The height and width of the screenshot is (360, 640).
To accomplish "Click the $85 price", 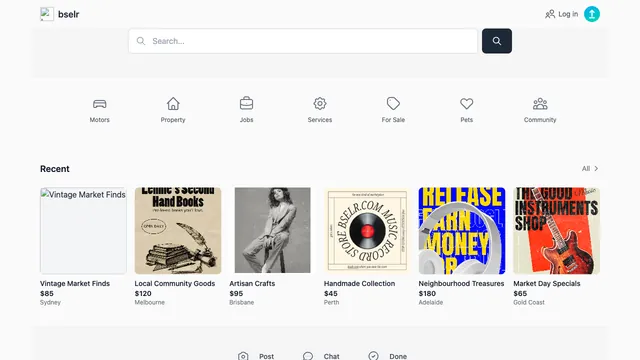I will [x=47, y=293].
